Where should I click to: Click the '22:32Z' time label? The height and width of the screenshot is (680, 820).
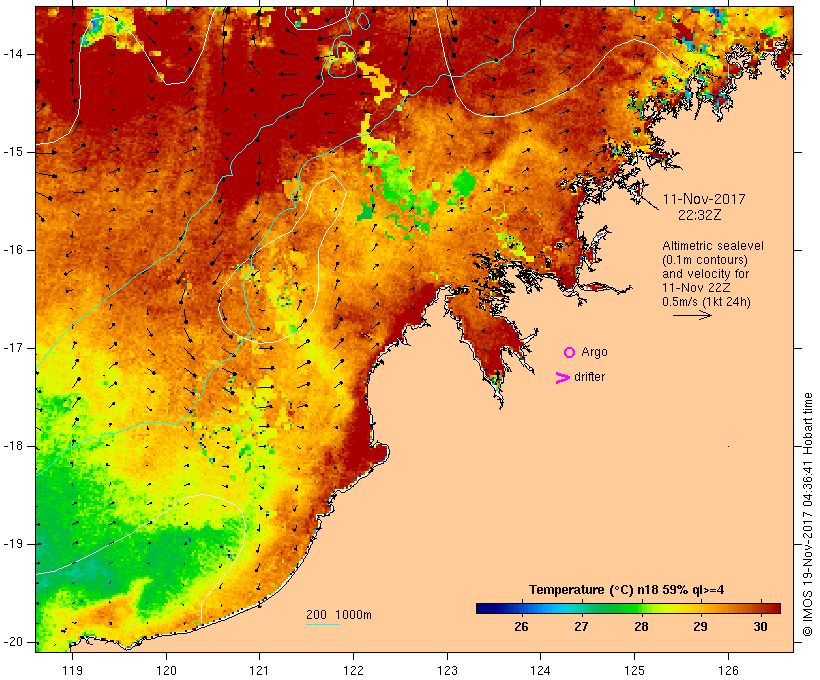(700, 215)
